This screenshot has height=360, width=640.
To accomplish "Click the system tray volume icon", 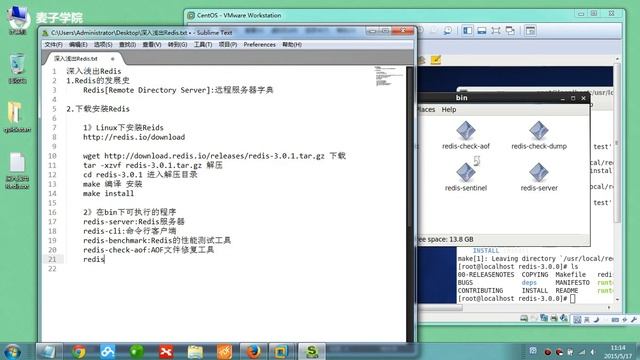I will click(x=593, y=352).
